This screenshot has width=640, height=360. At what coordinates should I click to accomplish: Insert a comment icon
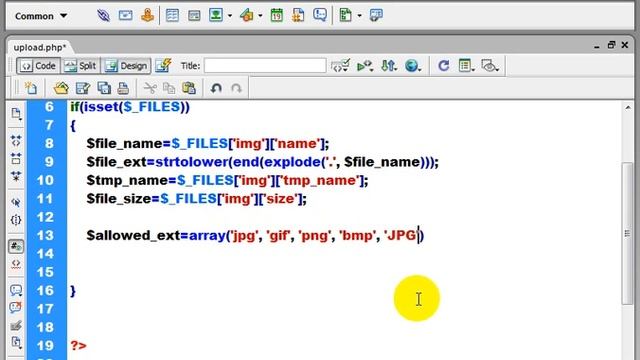pyautogui.click(x=320, y=16)
